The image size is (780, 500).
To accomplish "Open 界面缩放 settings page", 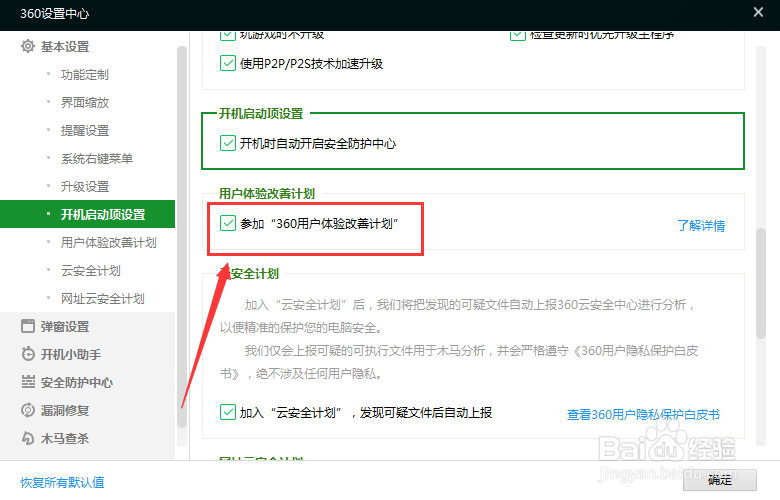I will (85, 102).
